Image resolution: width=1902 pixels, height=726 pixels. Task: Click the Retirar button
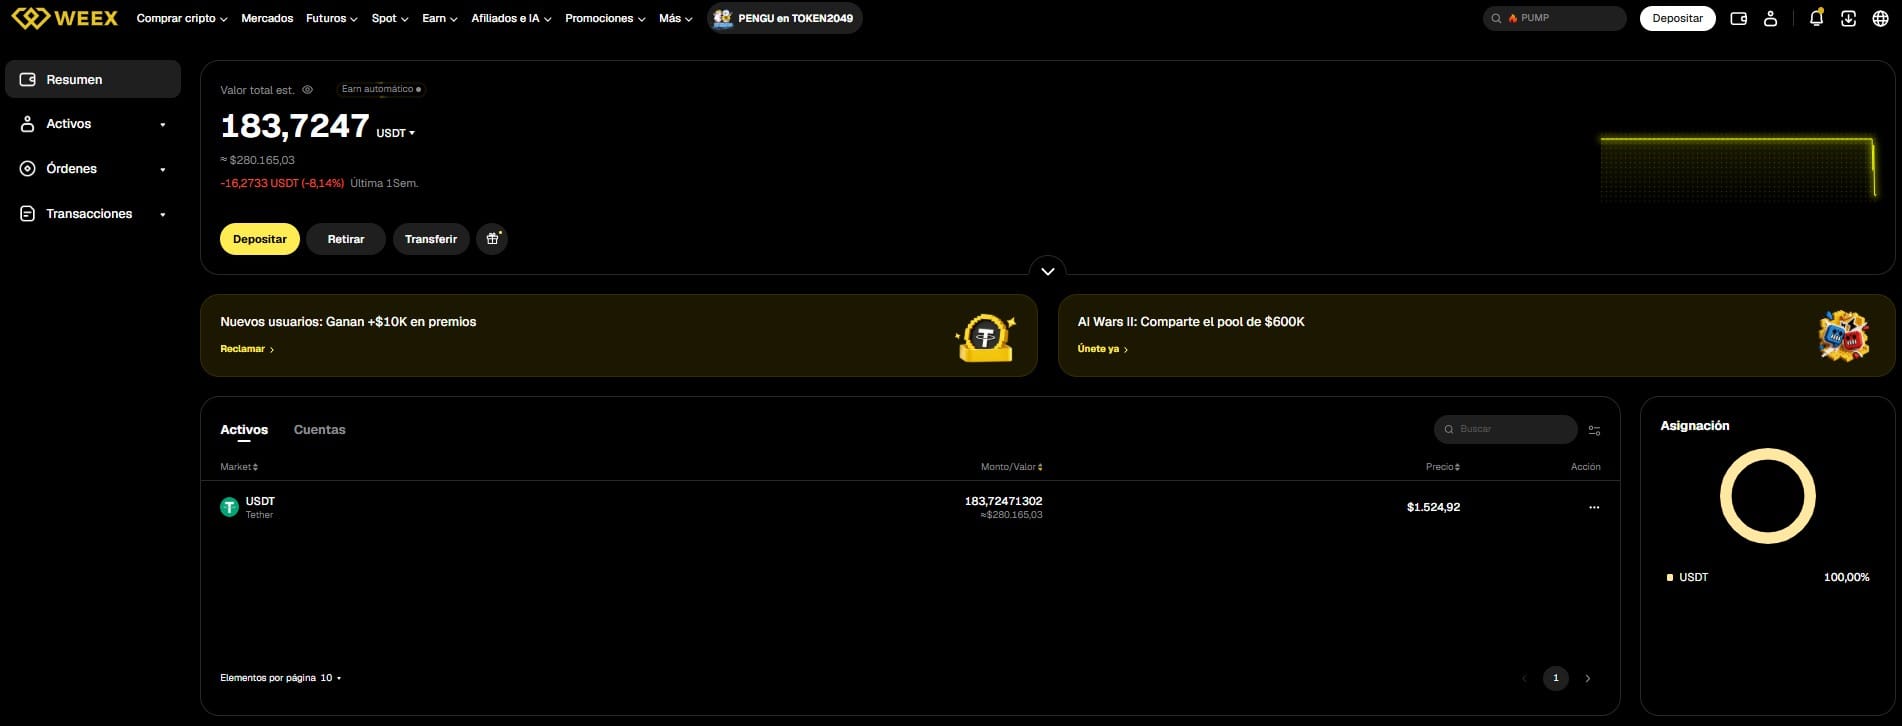346,239
